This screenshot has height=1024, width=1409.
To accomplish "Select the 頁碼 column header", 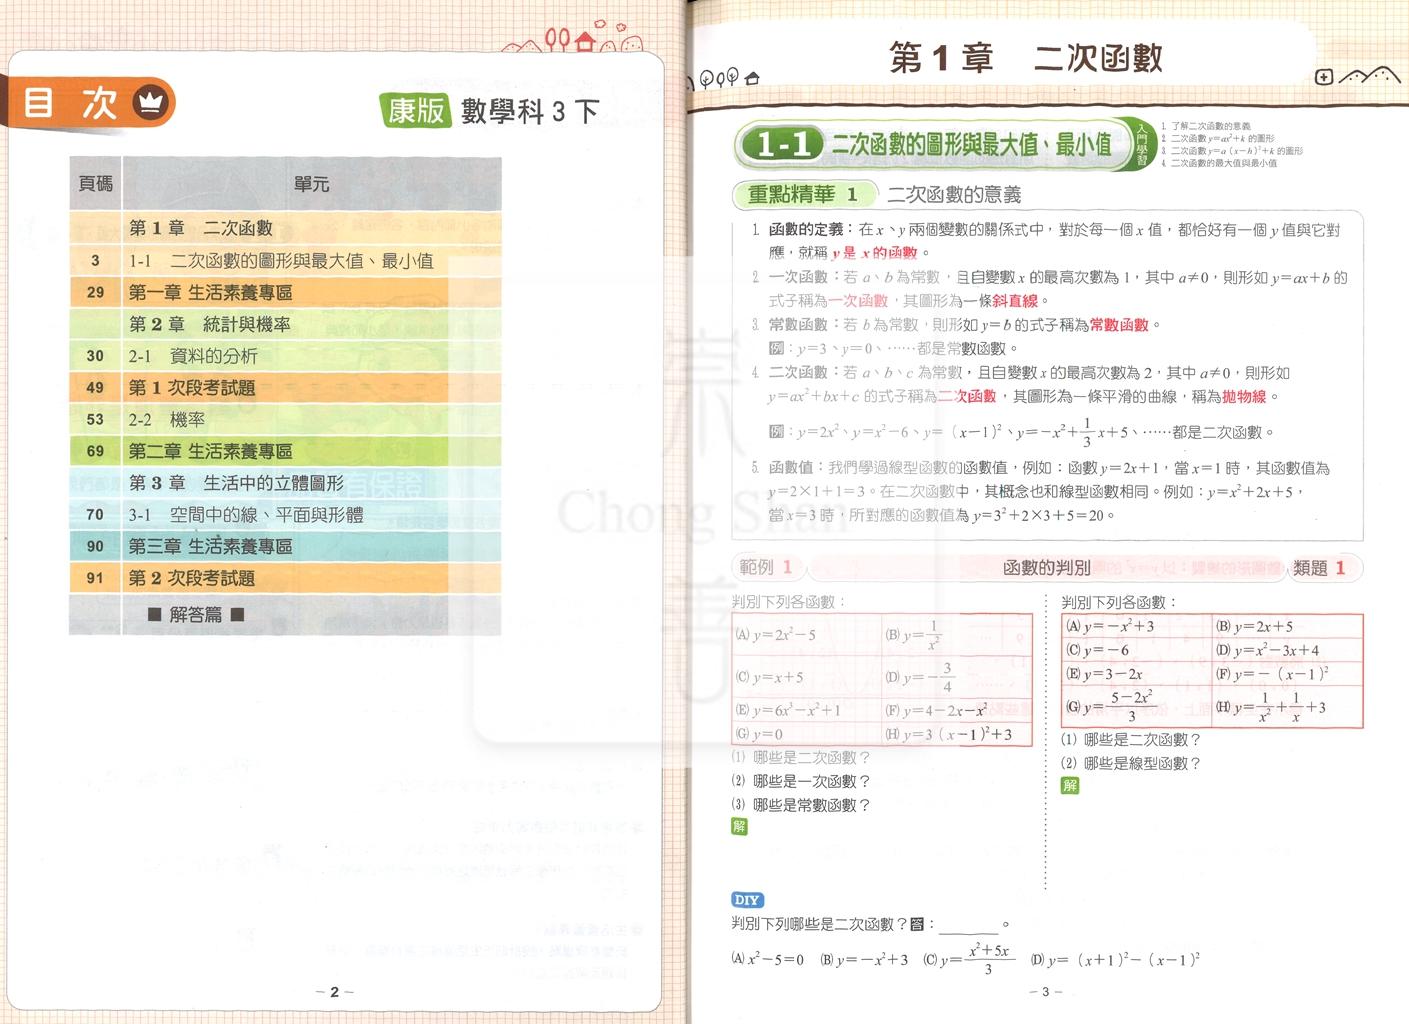I will (96, 184).
